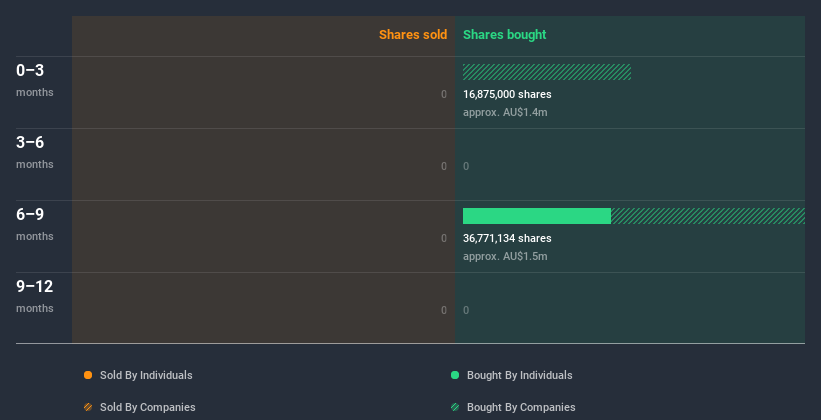Toggle Bought By Individuals legend item
The image size is (821, 420).
coord(512,375)
